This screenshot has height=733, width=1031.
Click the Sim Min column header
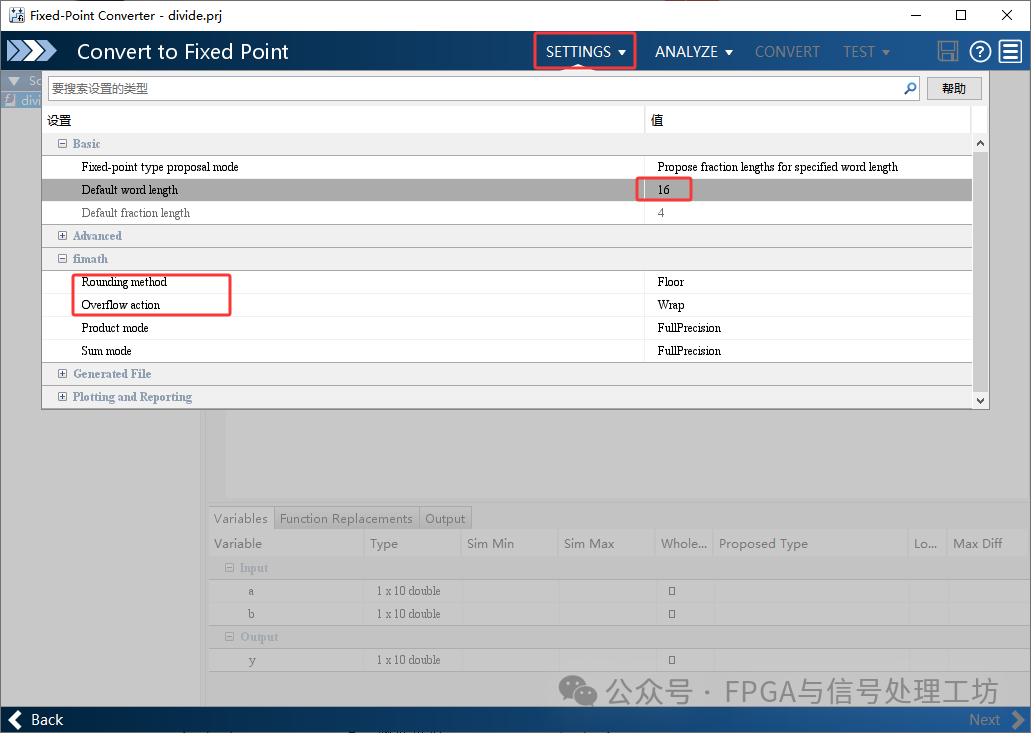tap(510, 543)
